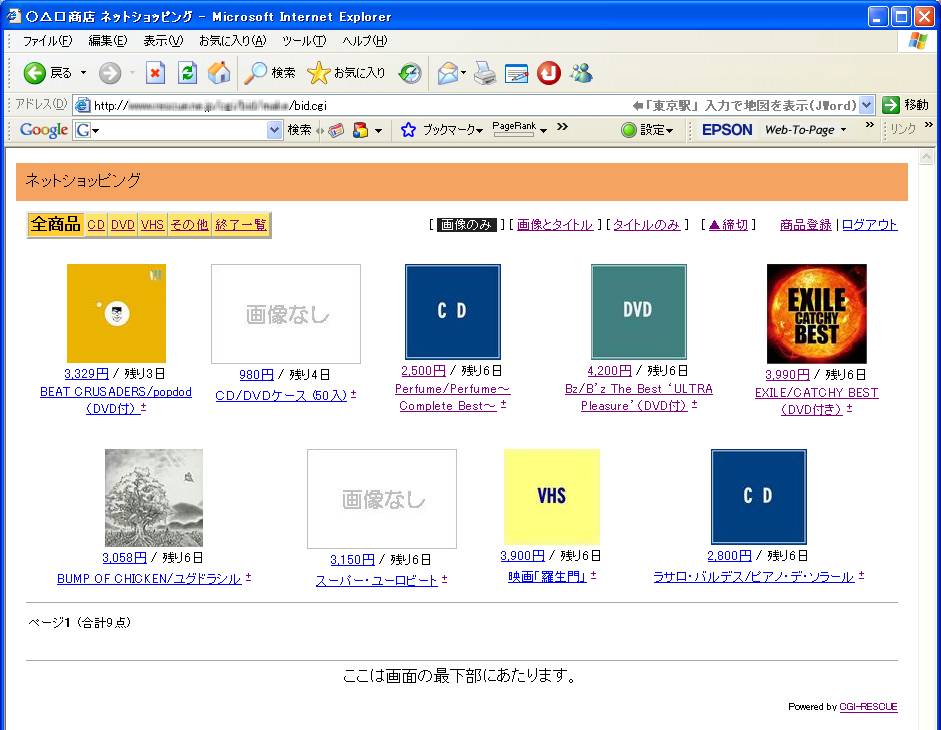941x730 pixels.
Task: Click the Forward arrow icon
Action: pos(110,73)
